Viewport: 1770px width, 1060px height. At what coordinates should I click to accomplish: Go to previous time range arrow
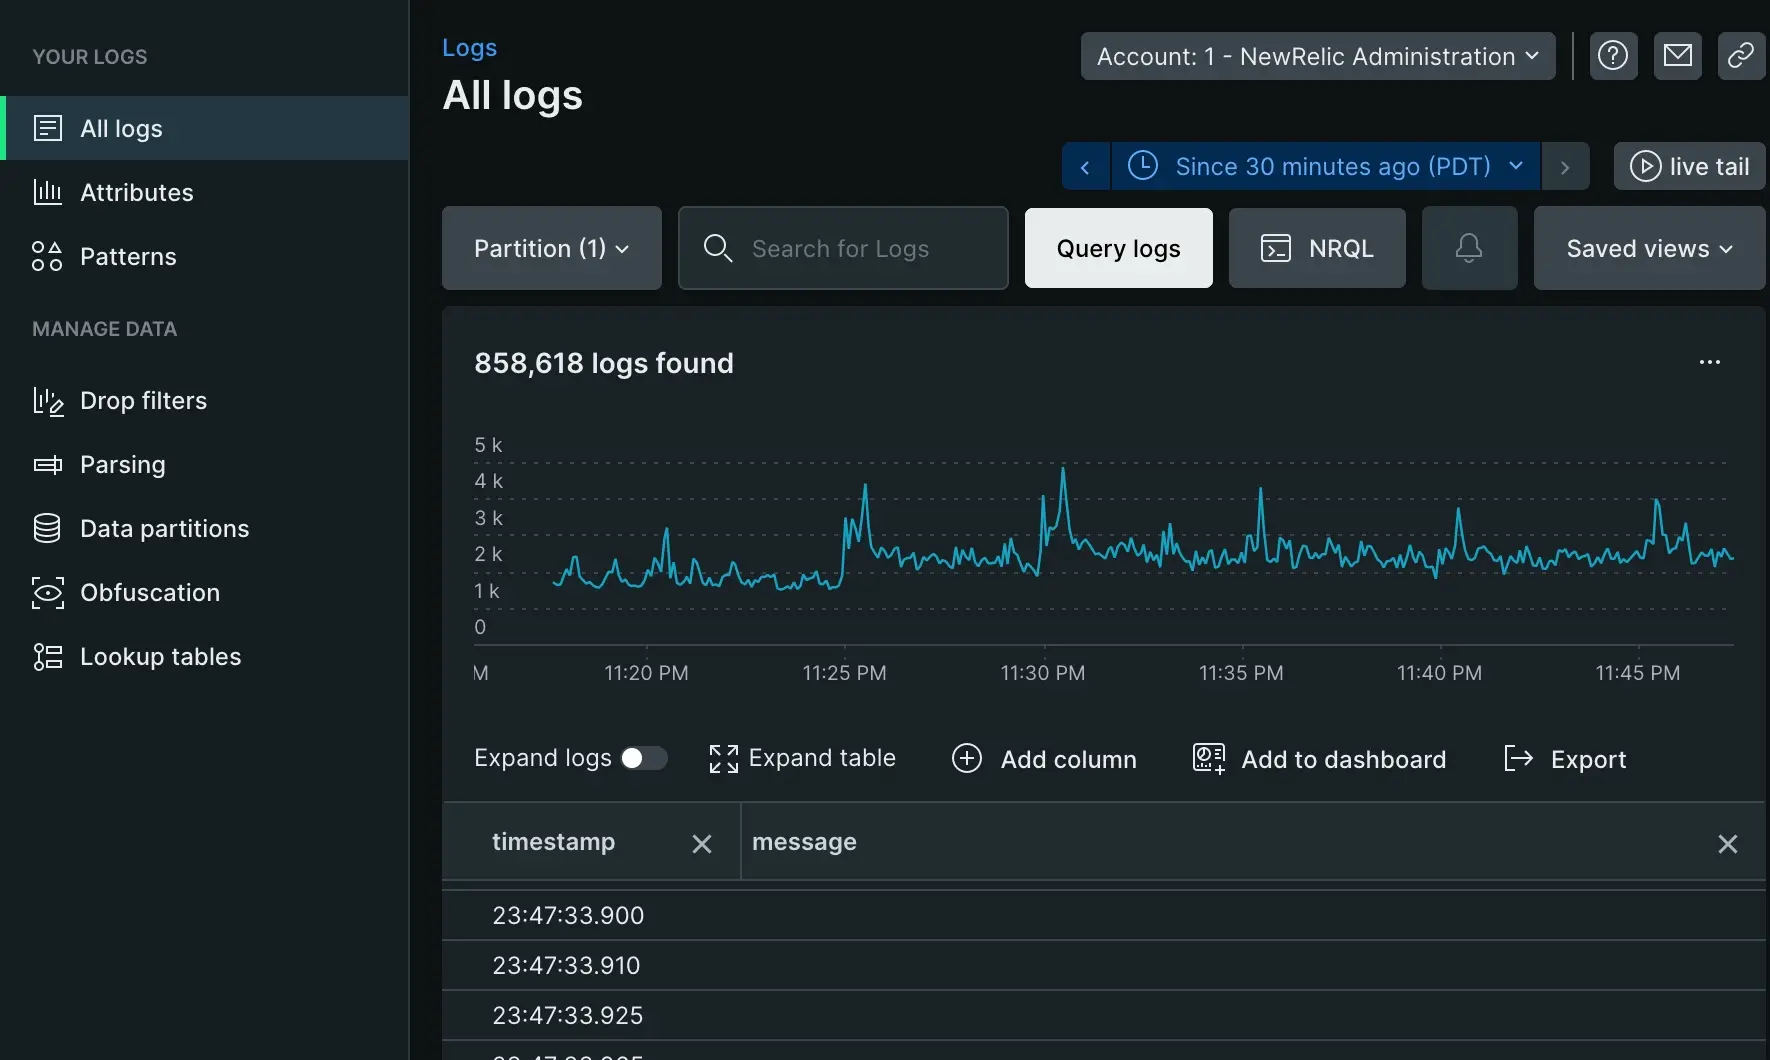point(1086,166)
